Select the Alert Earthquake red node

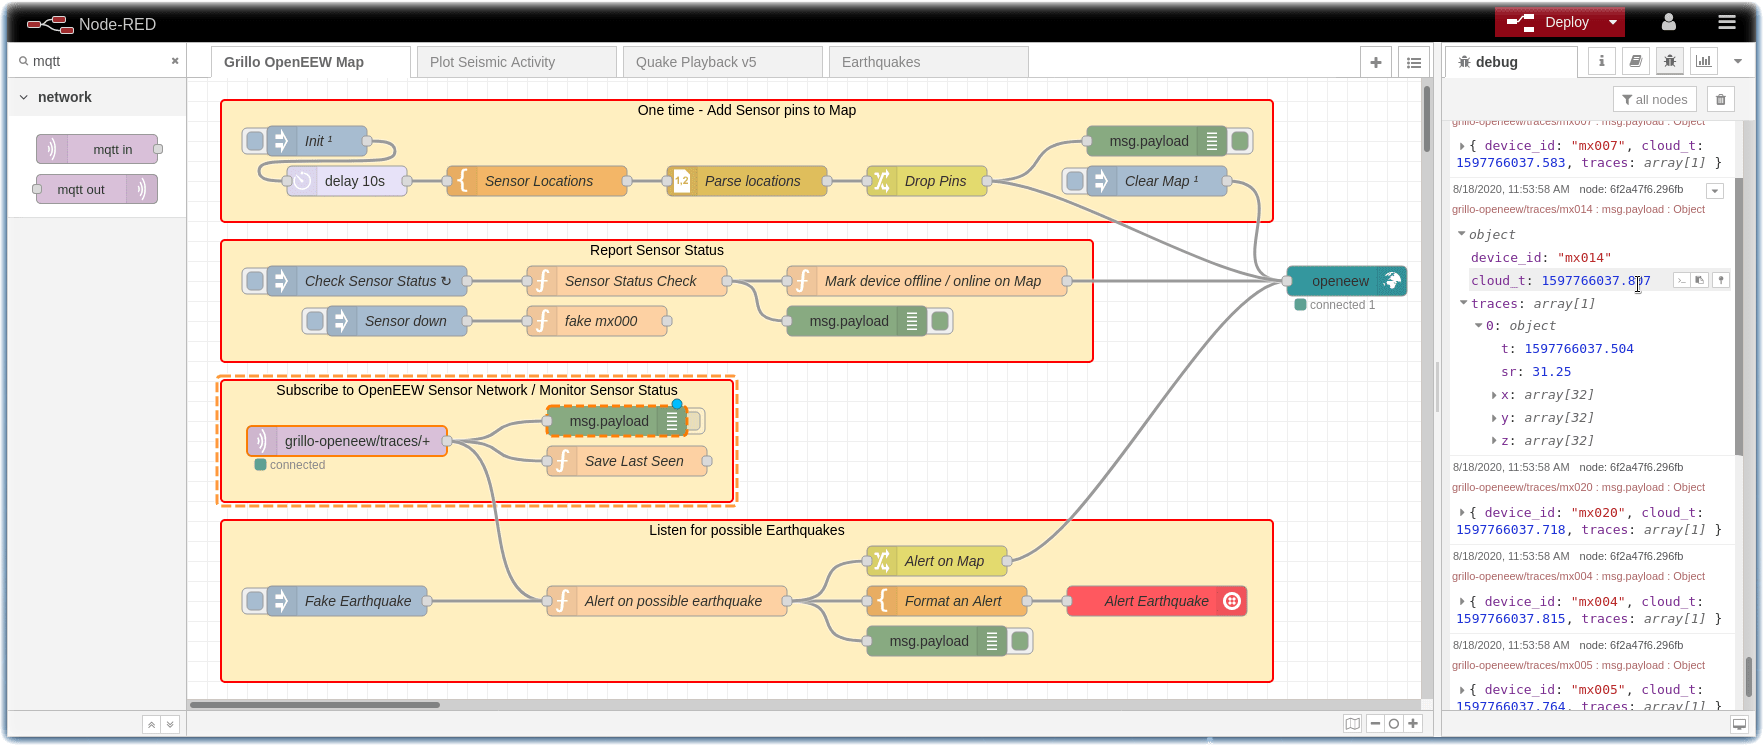tap(1157, 601)
